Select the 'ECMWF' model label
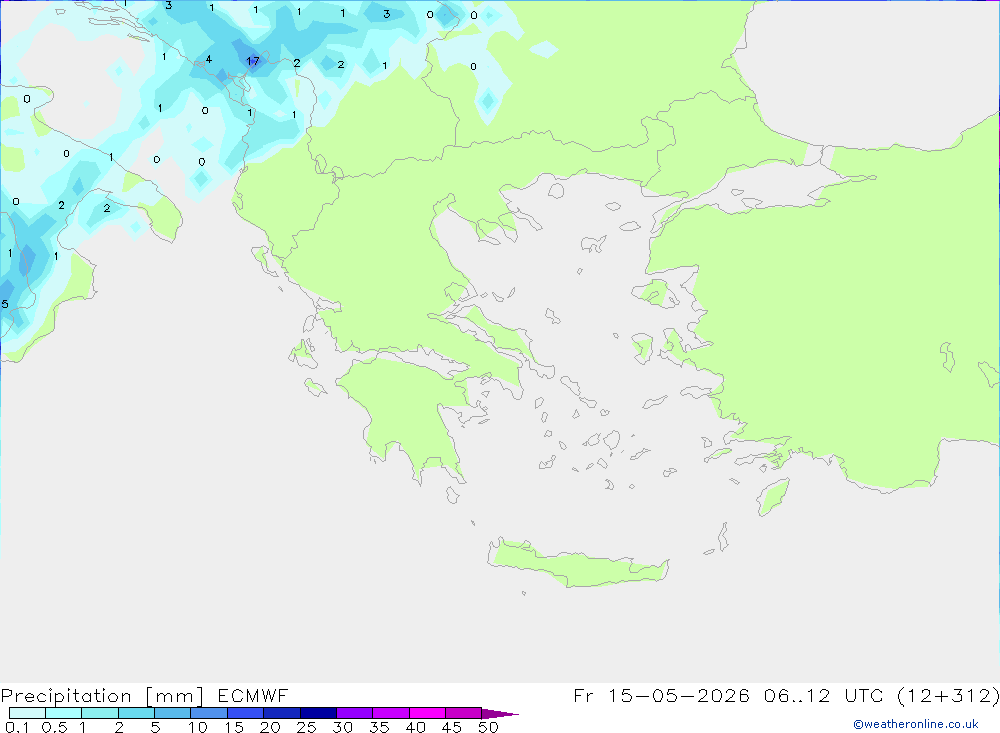This screenshot has width=1000, height=733. pos(253,695)
